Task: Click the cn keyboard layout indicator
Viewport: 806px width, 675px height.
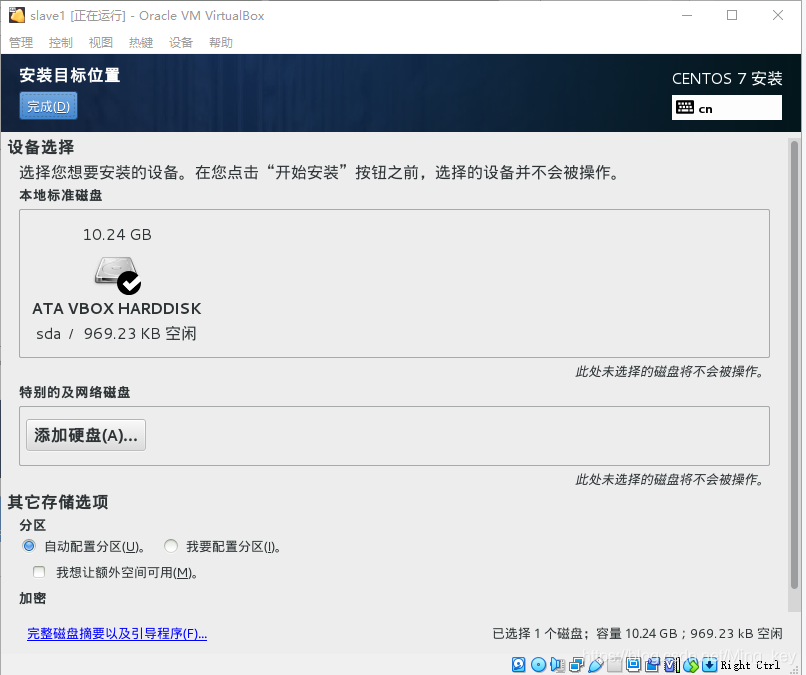Action: point(727,107)
